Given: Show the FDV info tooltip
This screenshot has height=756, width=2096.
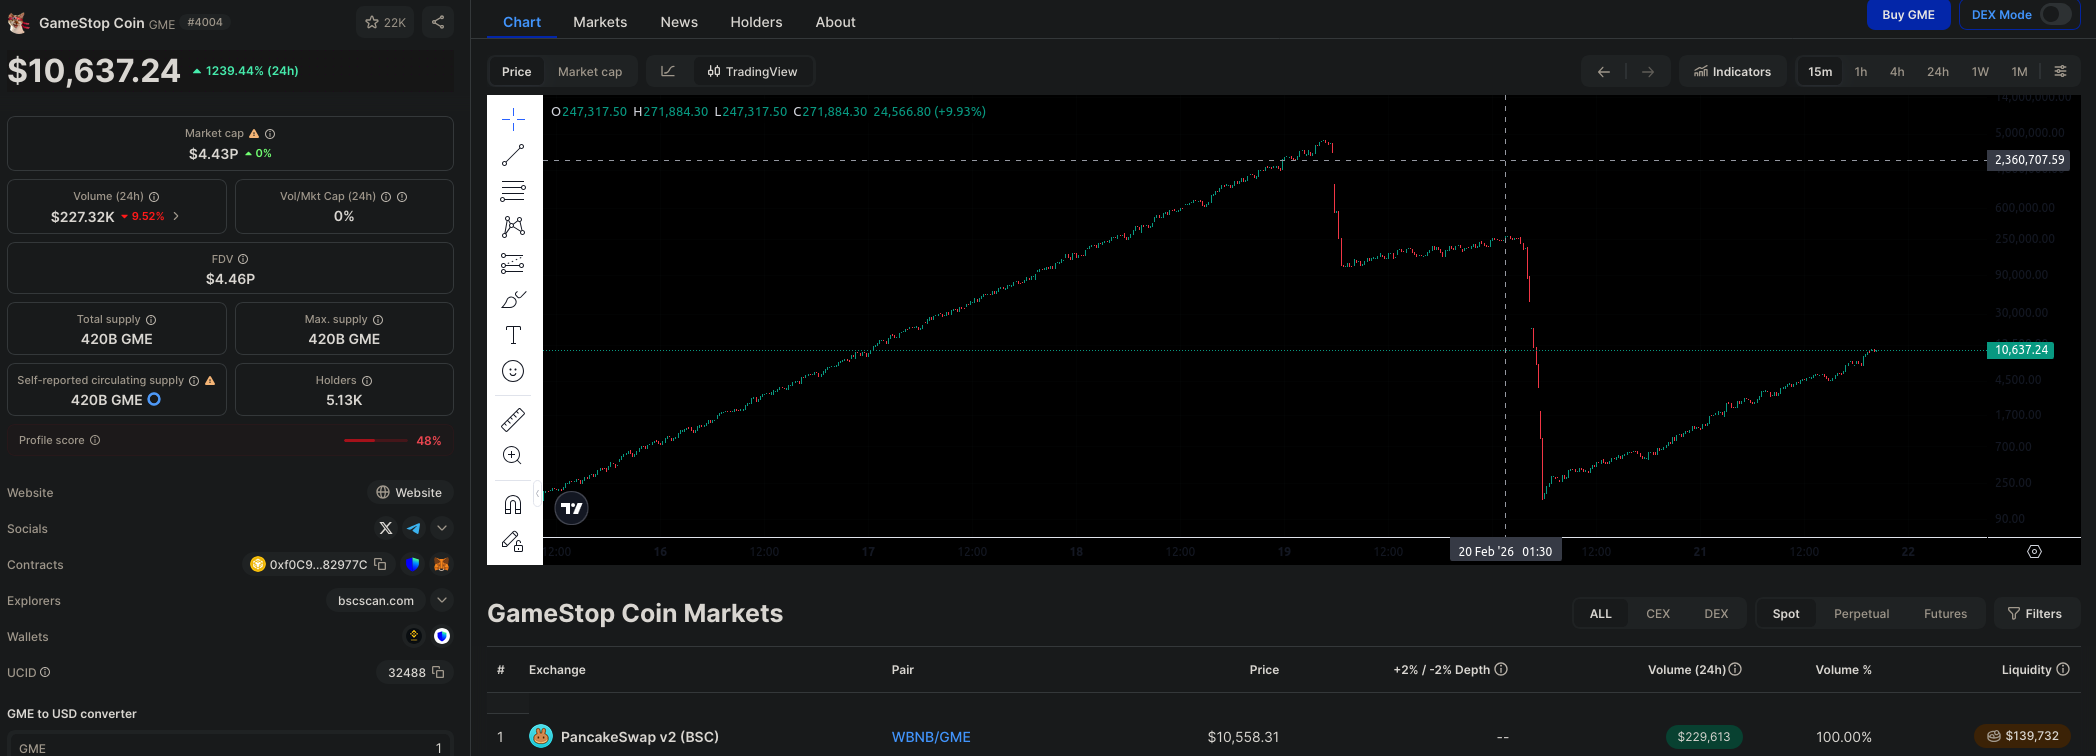Looking at the screenshot, I should coord(243,259).
